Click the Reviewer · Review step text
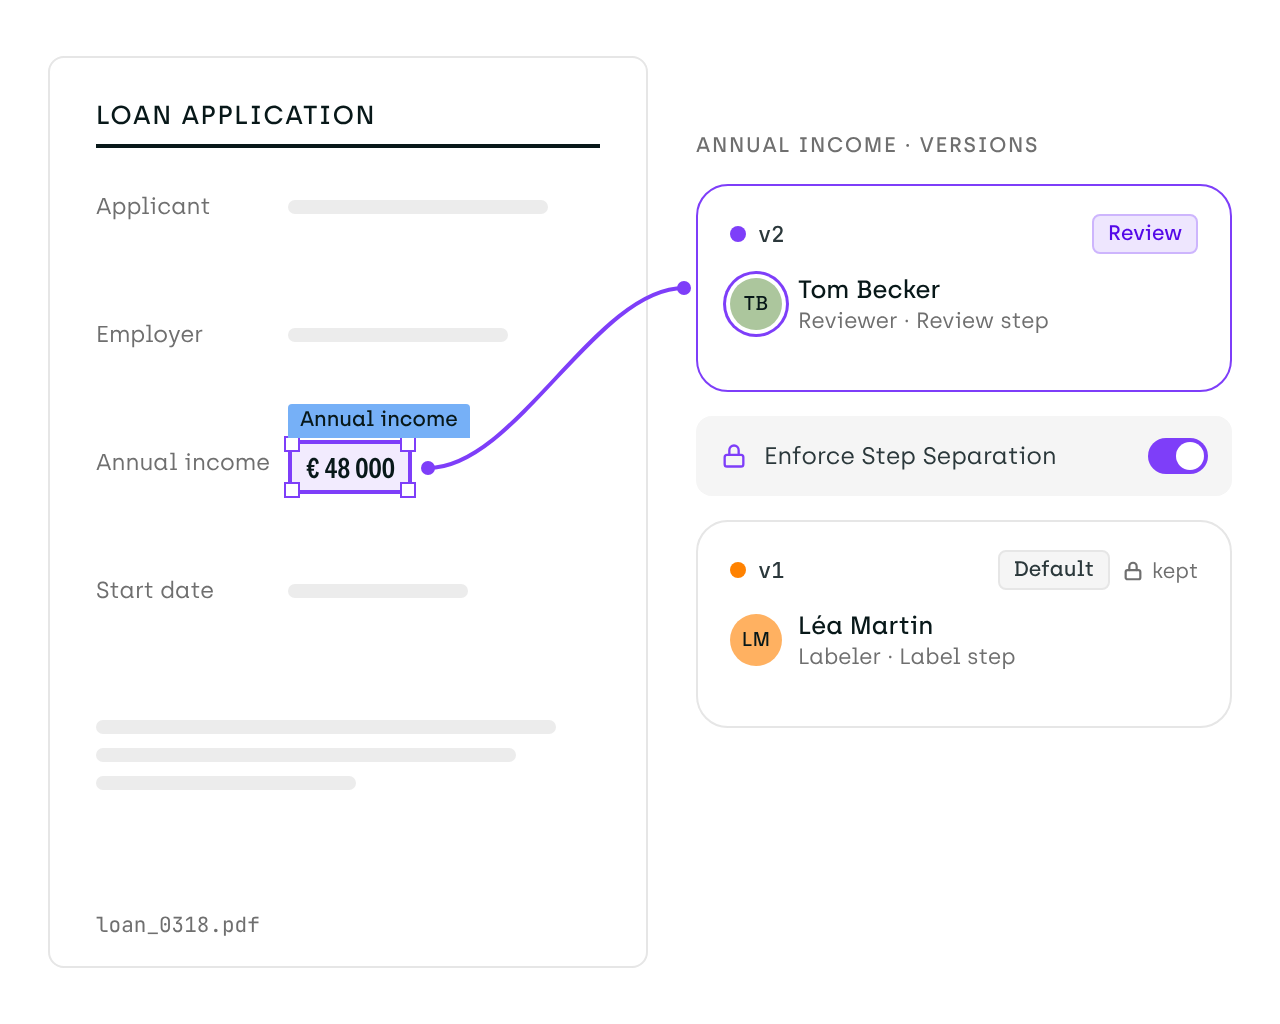 tap(923, 321)
